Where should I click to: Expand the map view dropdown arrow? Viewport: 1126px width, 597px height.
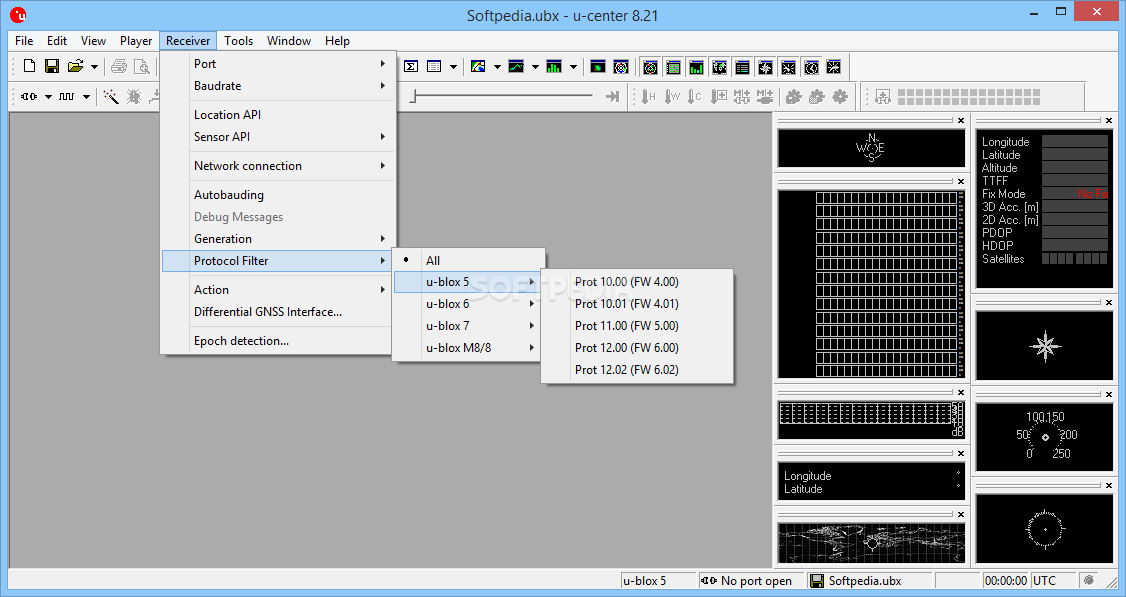pos(497,67)
